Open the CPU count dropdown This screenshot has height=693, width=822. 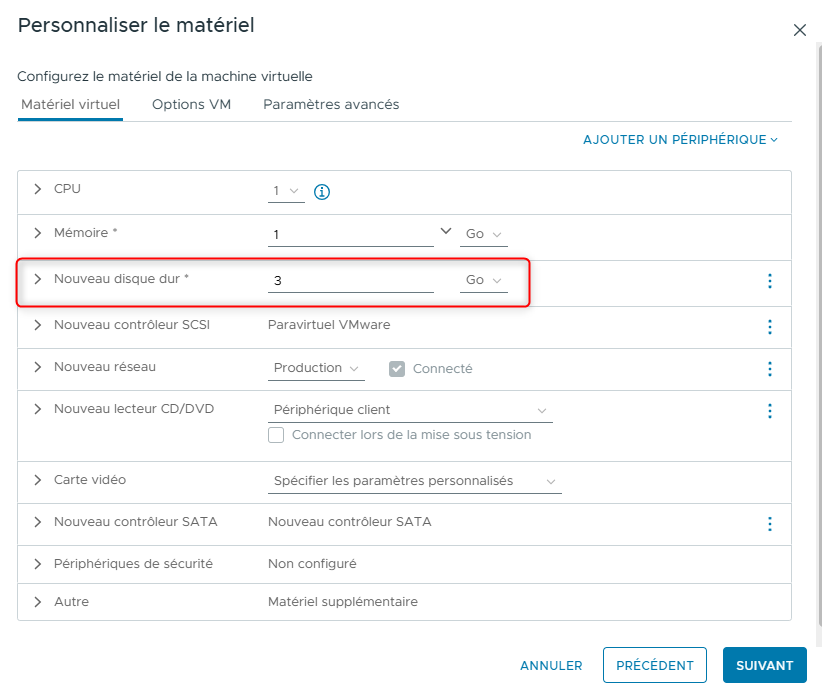tap(286, 191)
